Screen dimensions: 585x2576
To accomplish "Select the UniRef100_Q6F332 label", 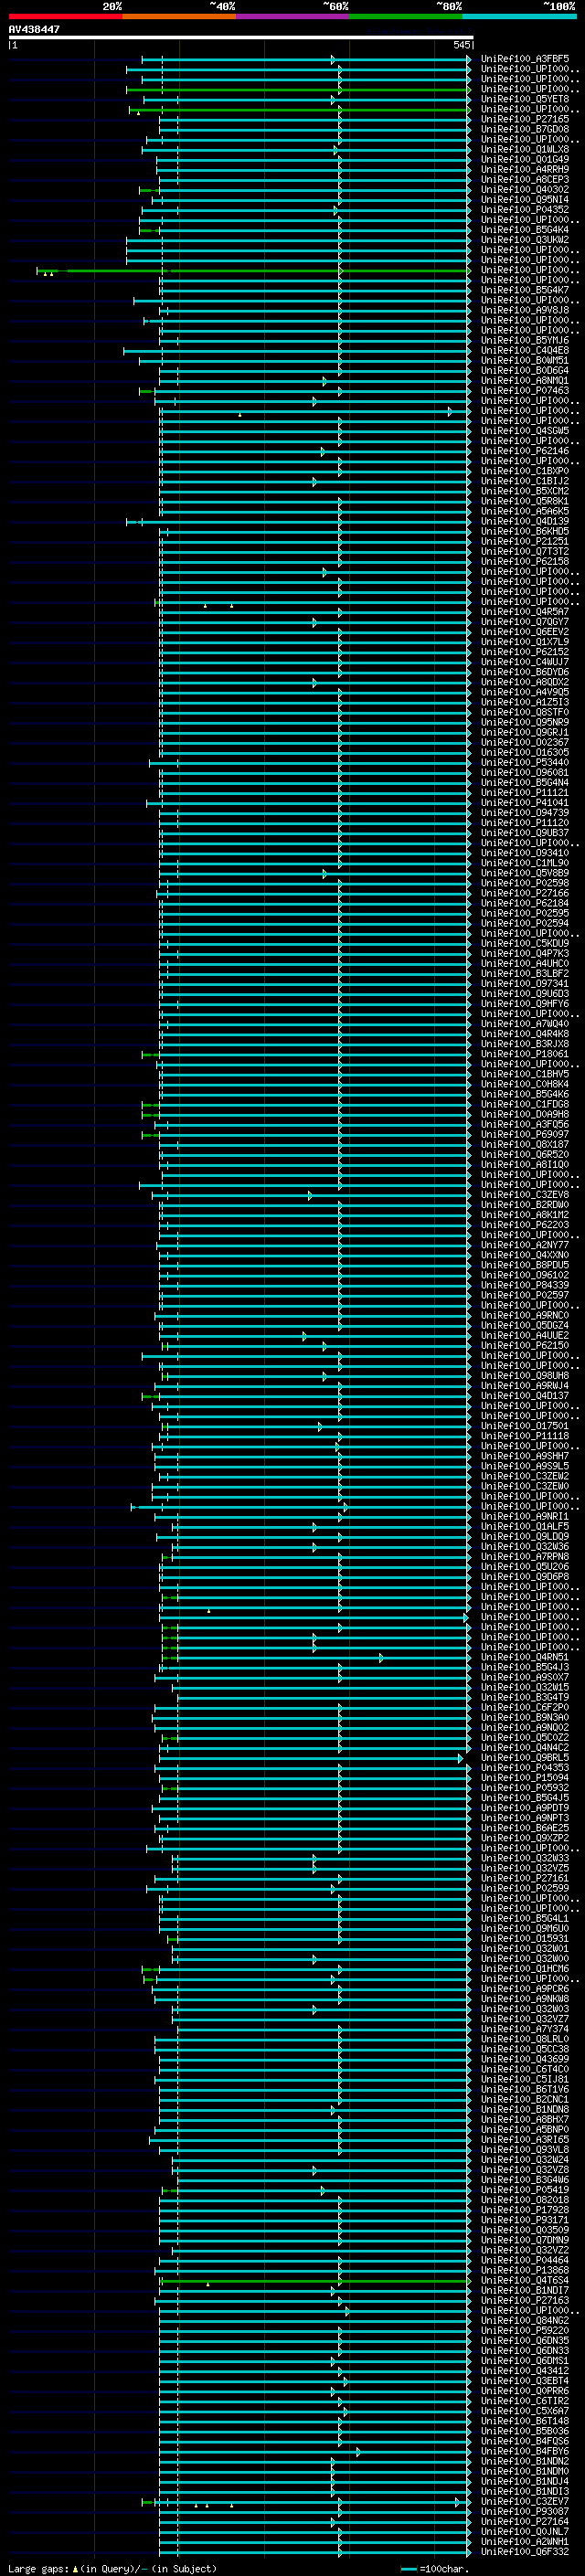I will point(525,2552).
